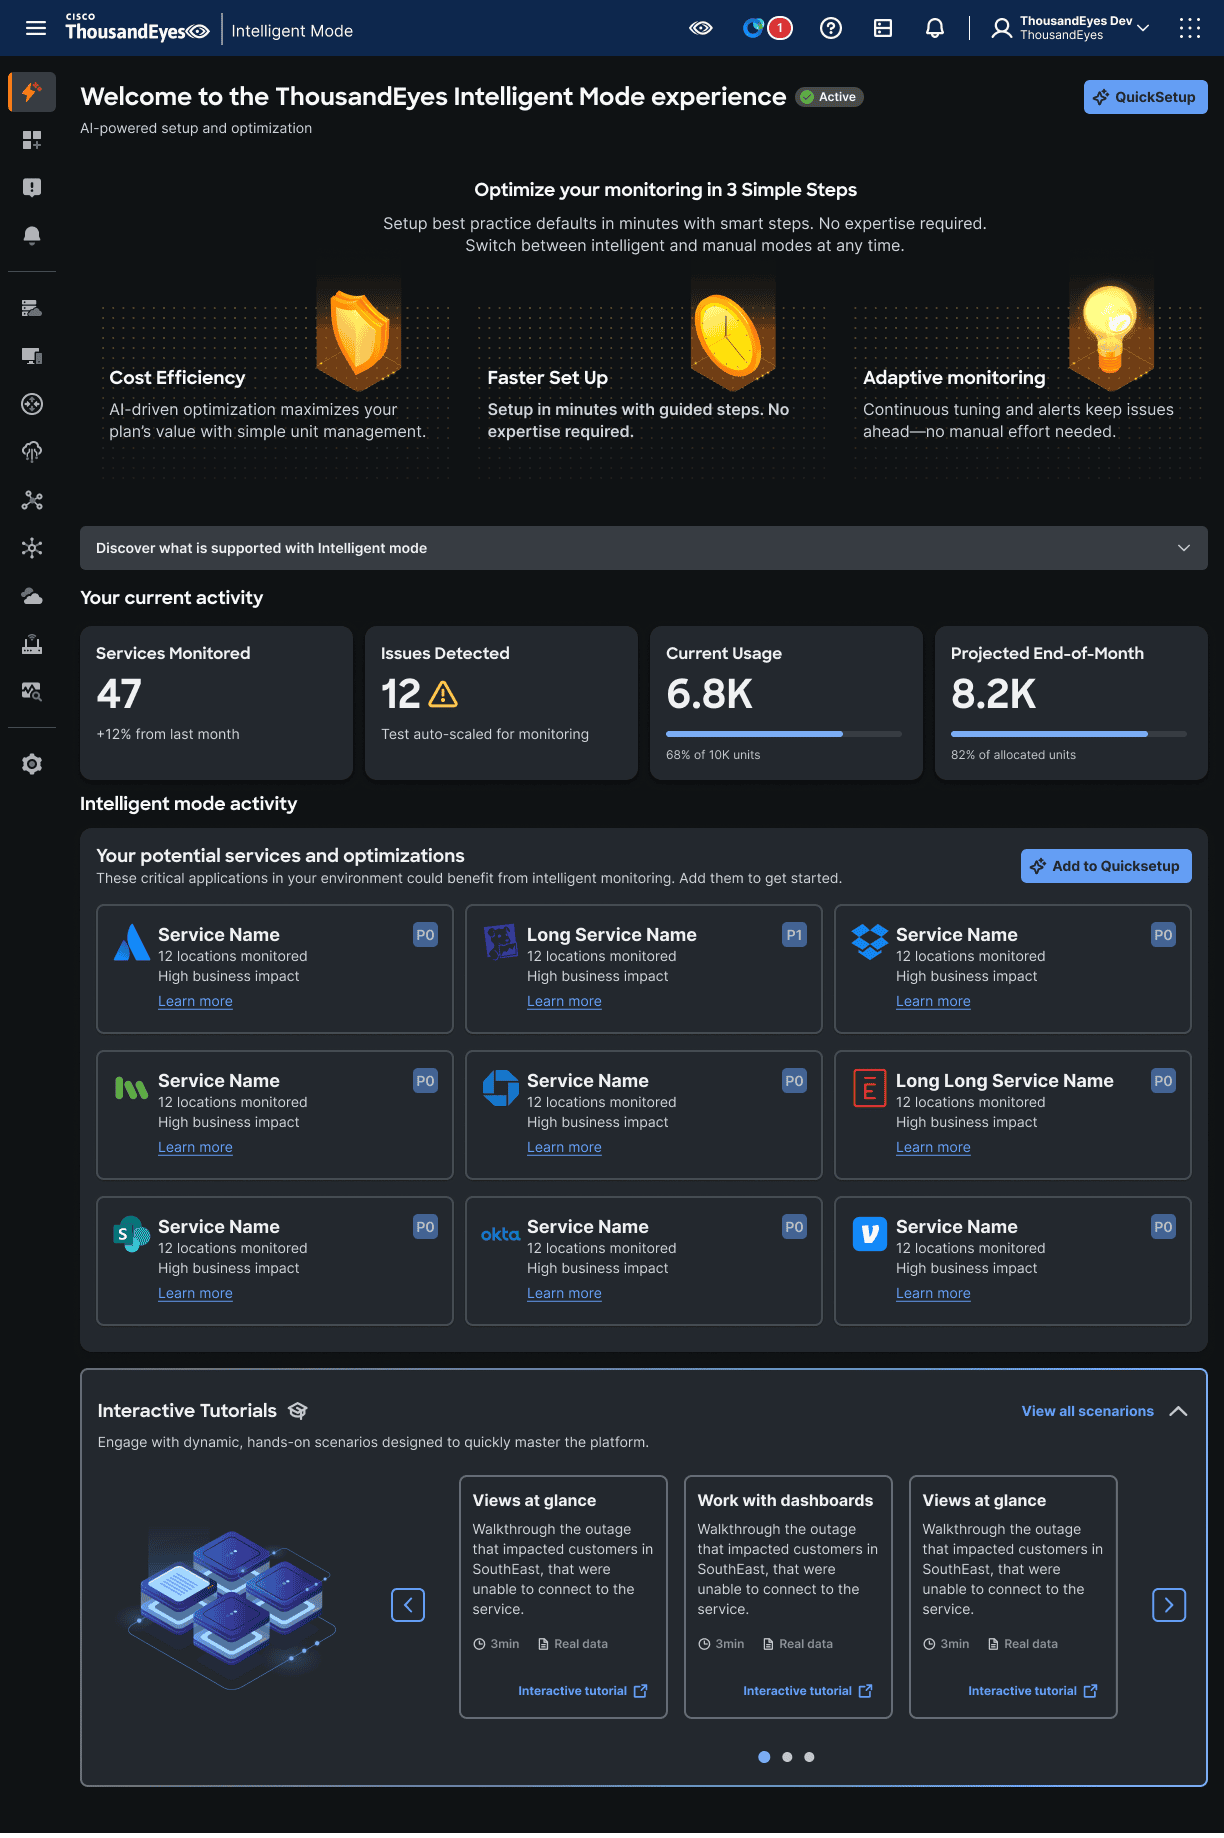The width and height of the screenshot is (1224, 1838).
Task: Expand 'Discover what is supported with Intelligent mode'
Action: pos(644,548)
